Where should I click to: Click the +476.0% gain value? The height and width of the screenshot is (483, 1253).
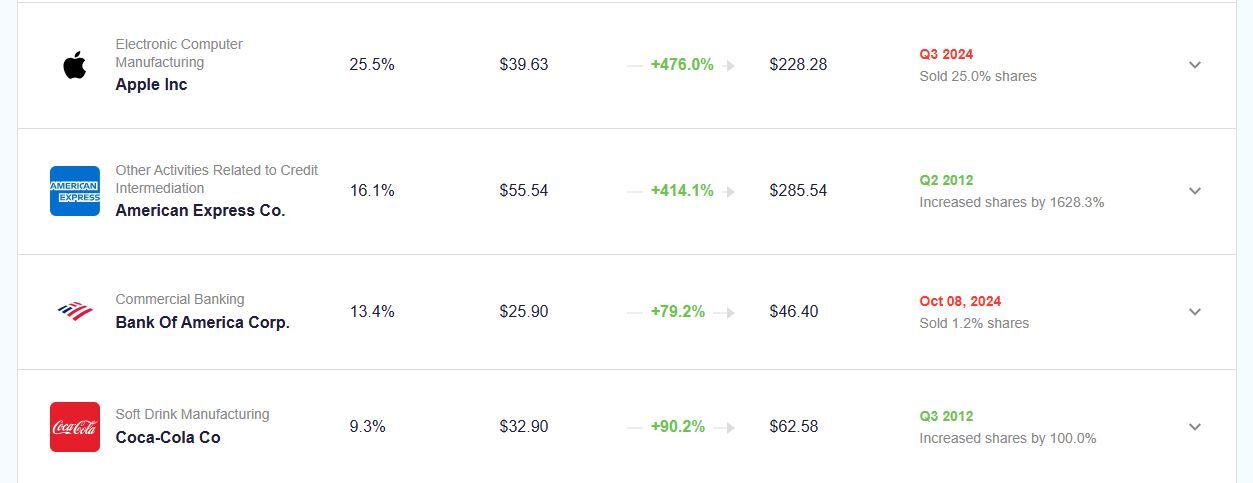click(682, 65)
